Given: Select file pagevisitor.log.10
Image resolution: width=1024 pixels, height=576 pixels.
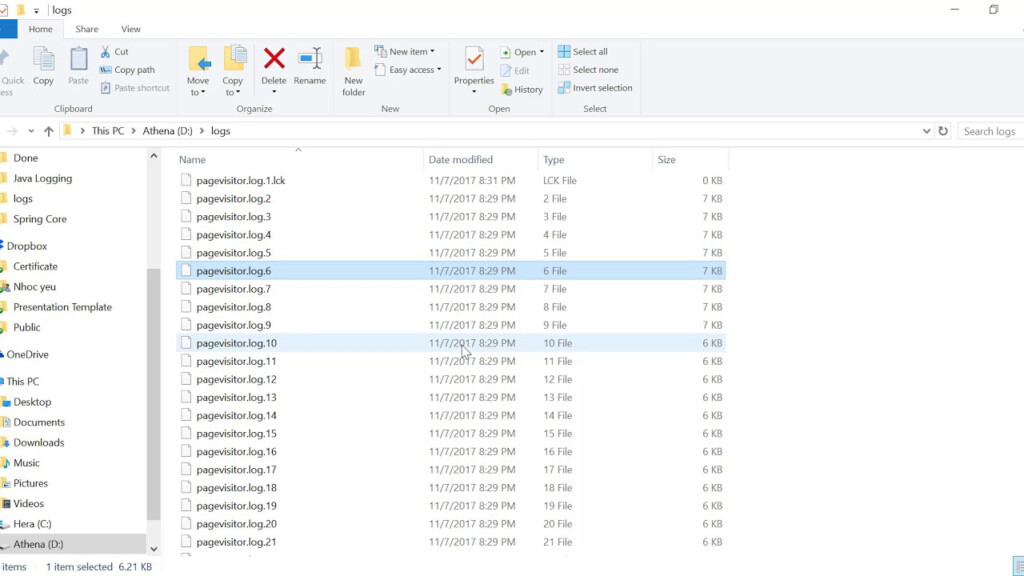Looking at the screenshot, I should tap(451, 343).
